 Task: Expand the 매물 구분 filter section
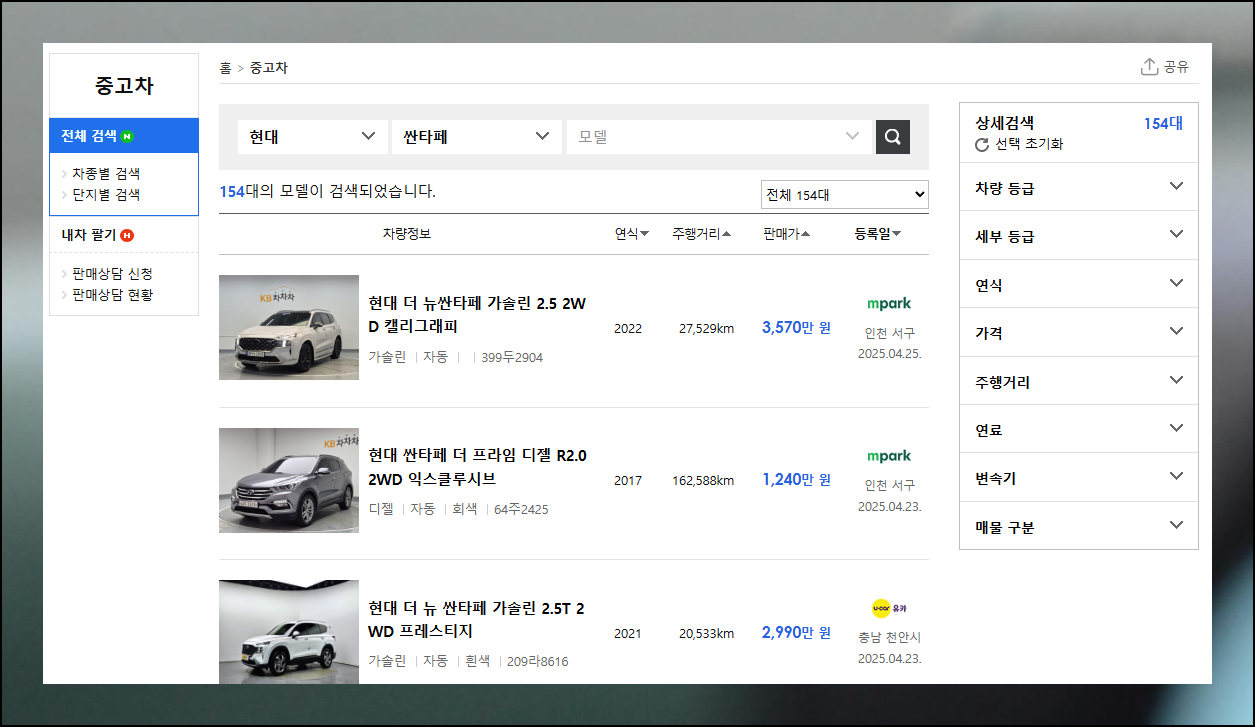pyautogui.click(x=1078, y=526)
